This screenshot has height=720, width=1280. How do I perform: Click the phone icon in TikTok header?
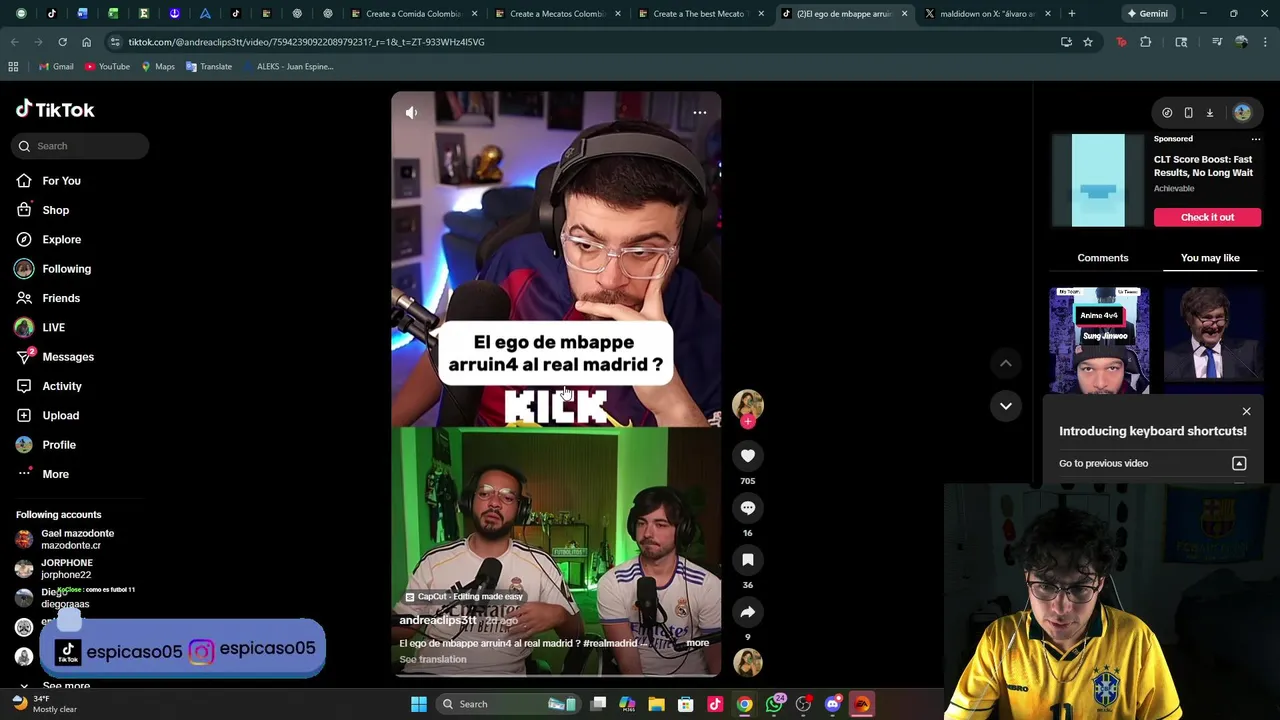1188,113
